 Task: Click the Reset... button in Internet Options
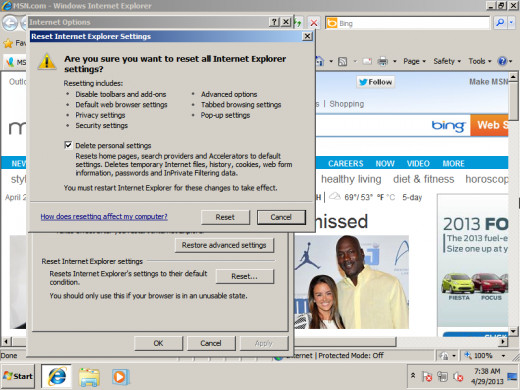245,276
